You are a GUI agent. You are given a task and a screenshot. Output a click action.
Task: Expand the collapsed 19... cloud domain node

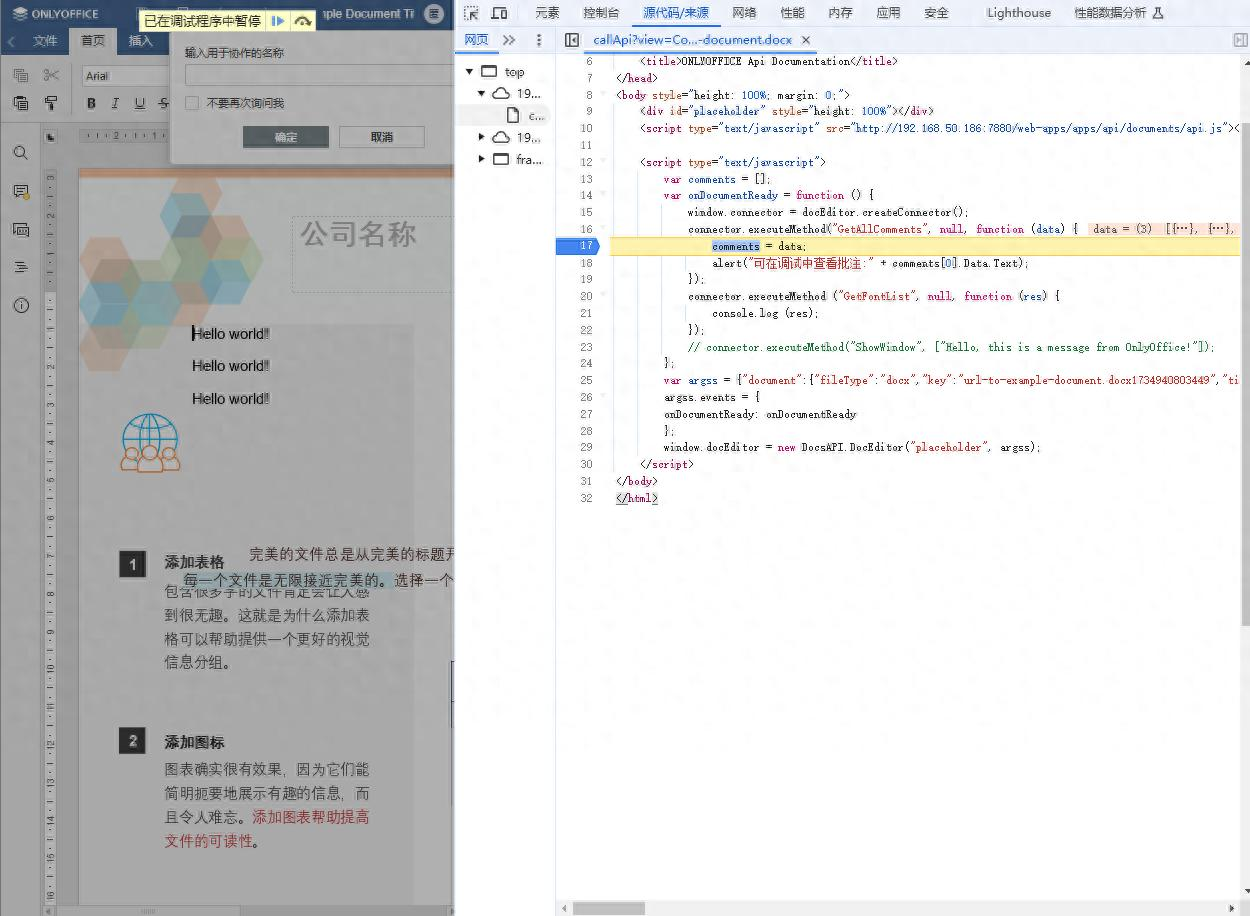click(x=482, y=137)
